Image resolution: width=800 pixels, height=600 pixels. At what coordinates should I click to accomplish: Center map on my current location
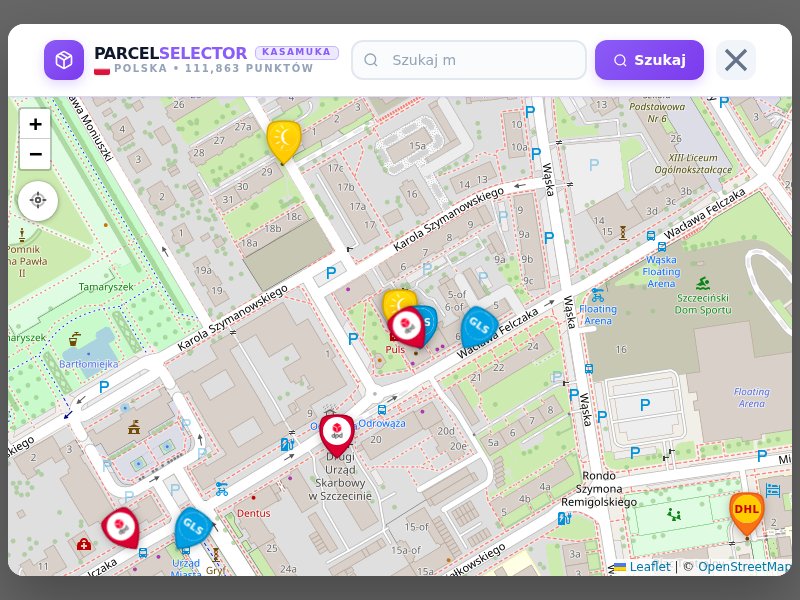tap(38, 200)
